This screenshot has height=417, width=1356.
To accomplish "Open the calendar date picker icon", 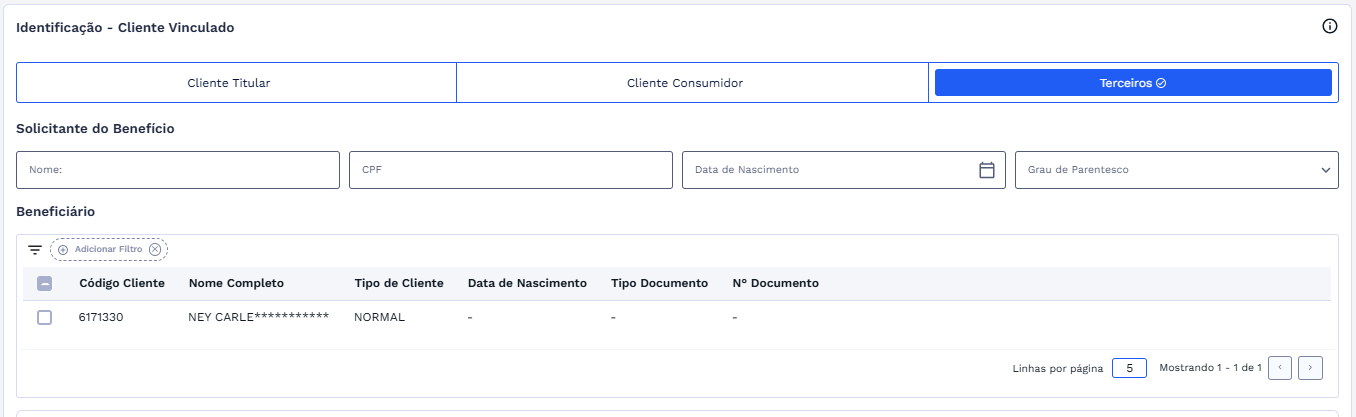I will pos(986,170).
